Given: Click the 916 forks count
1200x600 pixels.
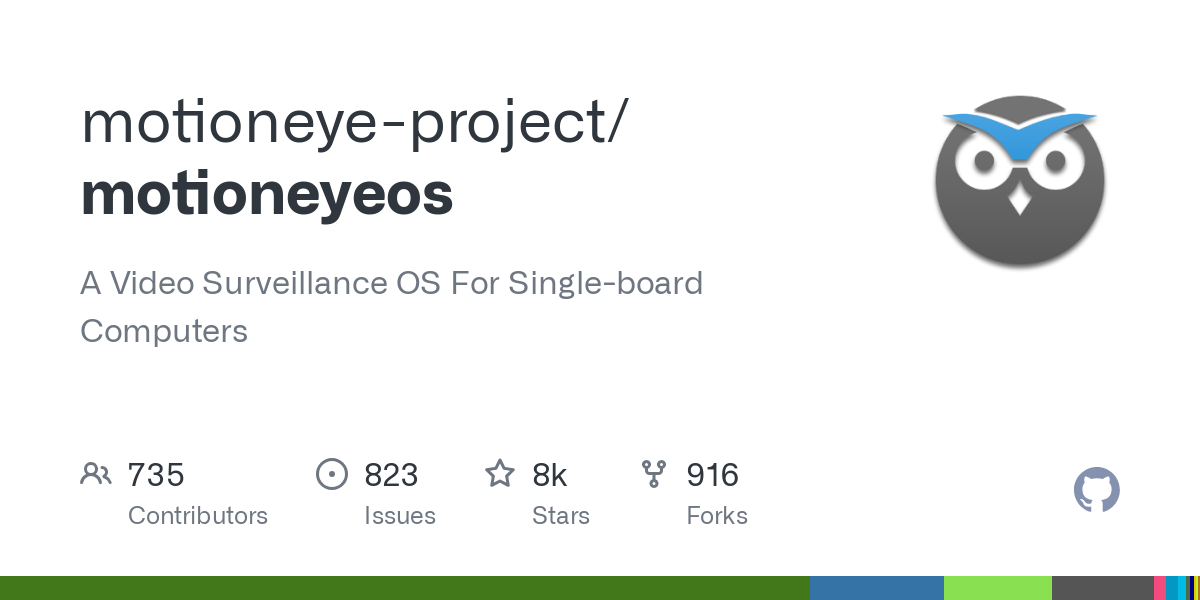Looking at the screenshot, I should [x=712, y=475].
